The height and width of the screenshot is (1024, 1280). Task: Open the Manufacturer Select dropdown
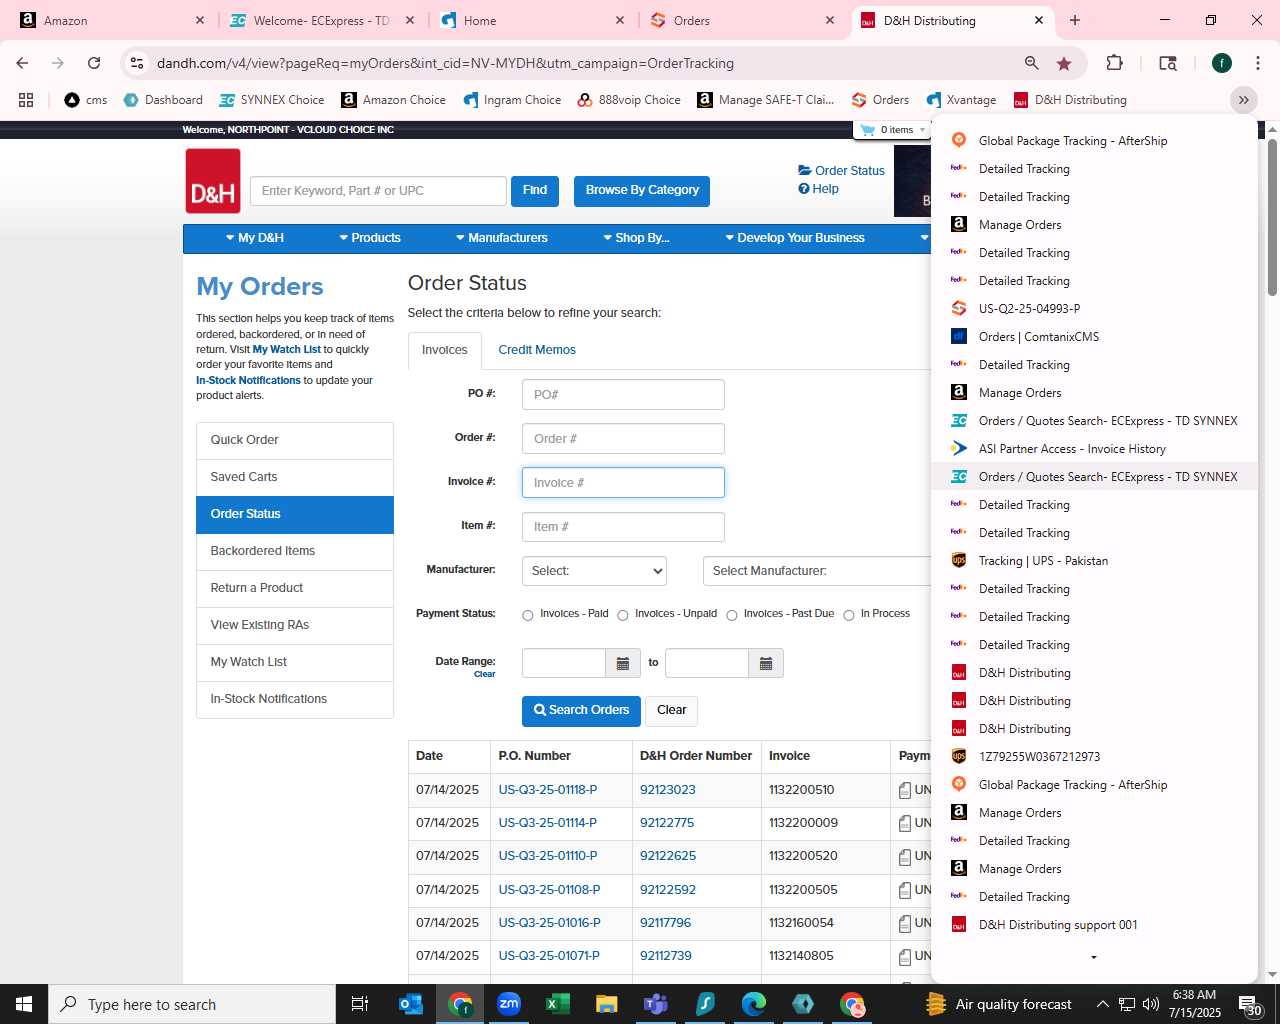594,571
